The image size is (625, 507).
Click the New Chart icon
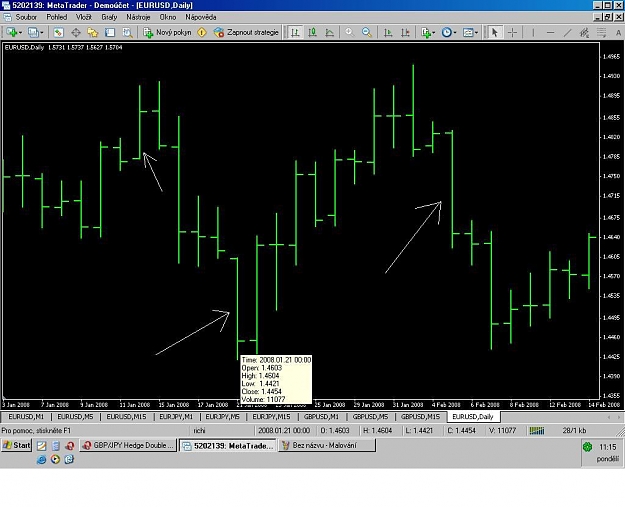(11, 32)
